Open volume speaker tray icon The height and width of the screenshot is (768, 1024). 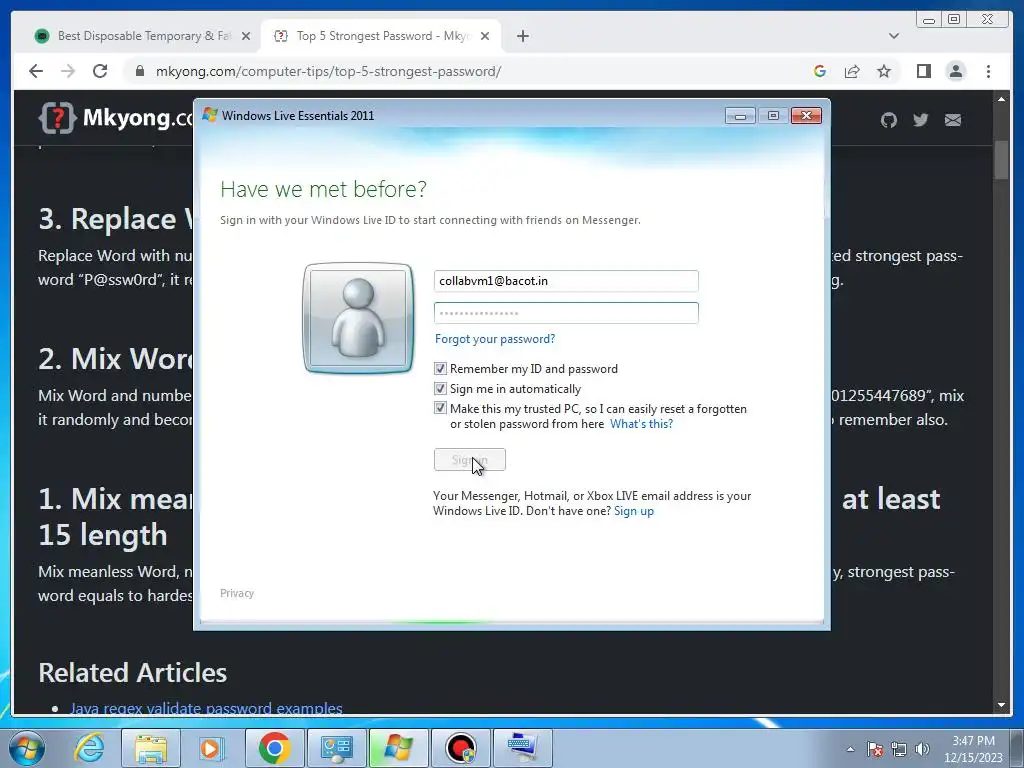[923, 749]
